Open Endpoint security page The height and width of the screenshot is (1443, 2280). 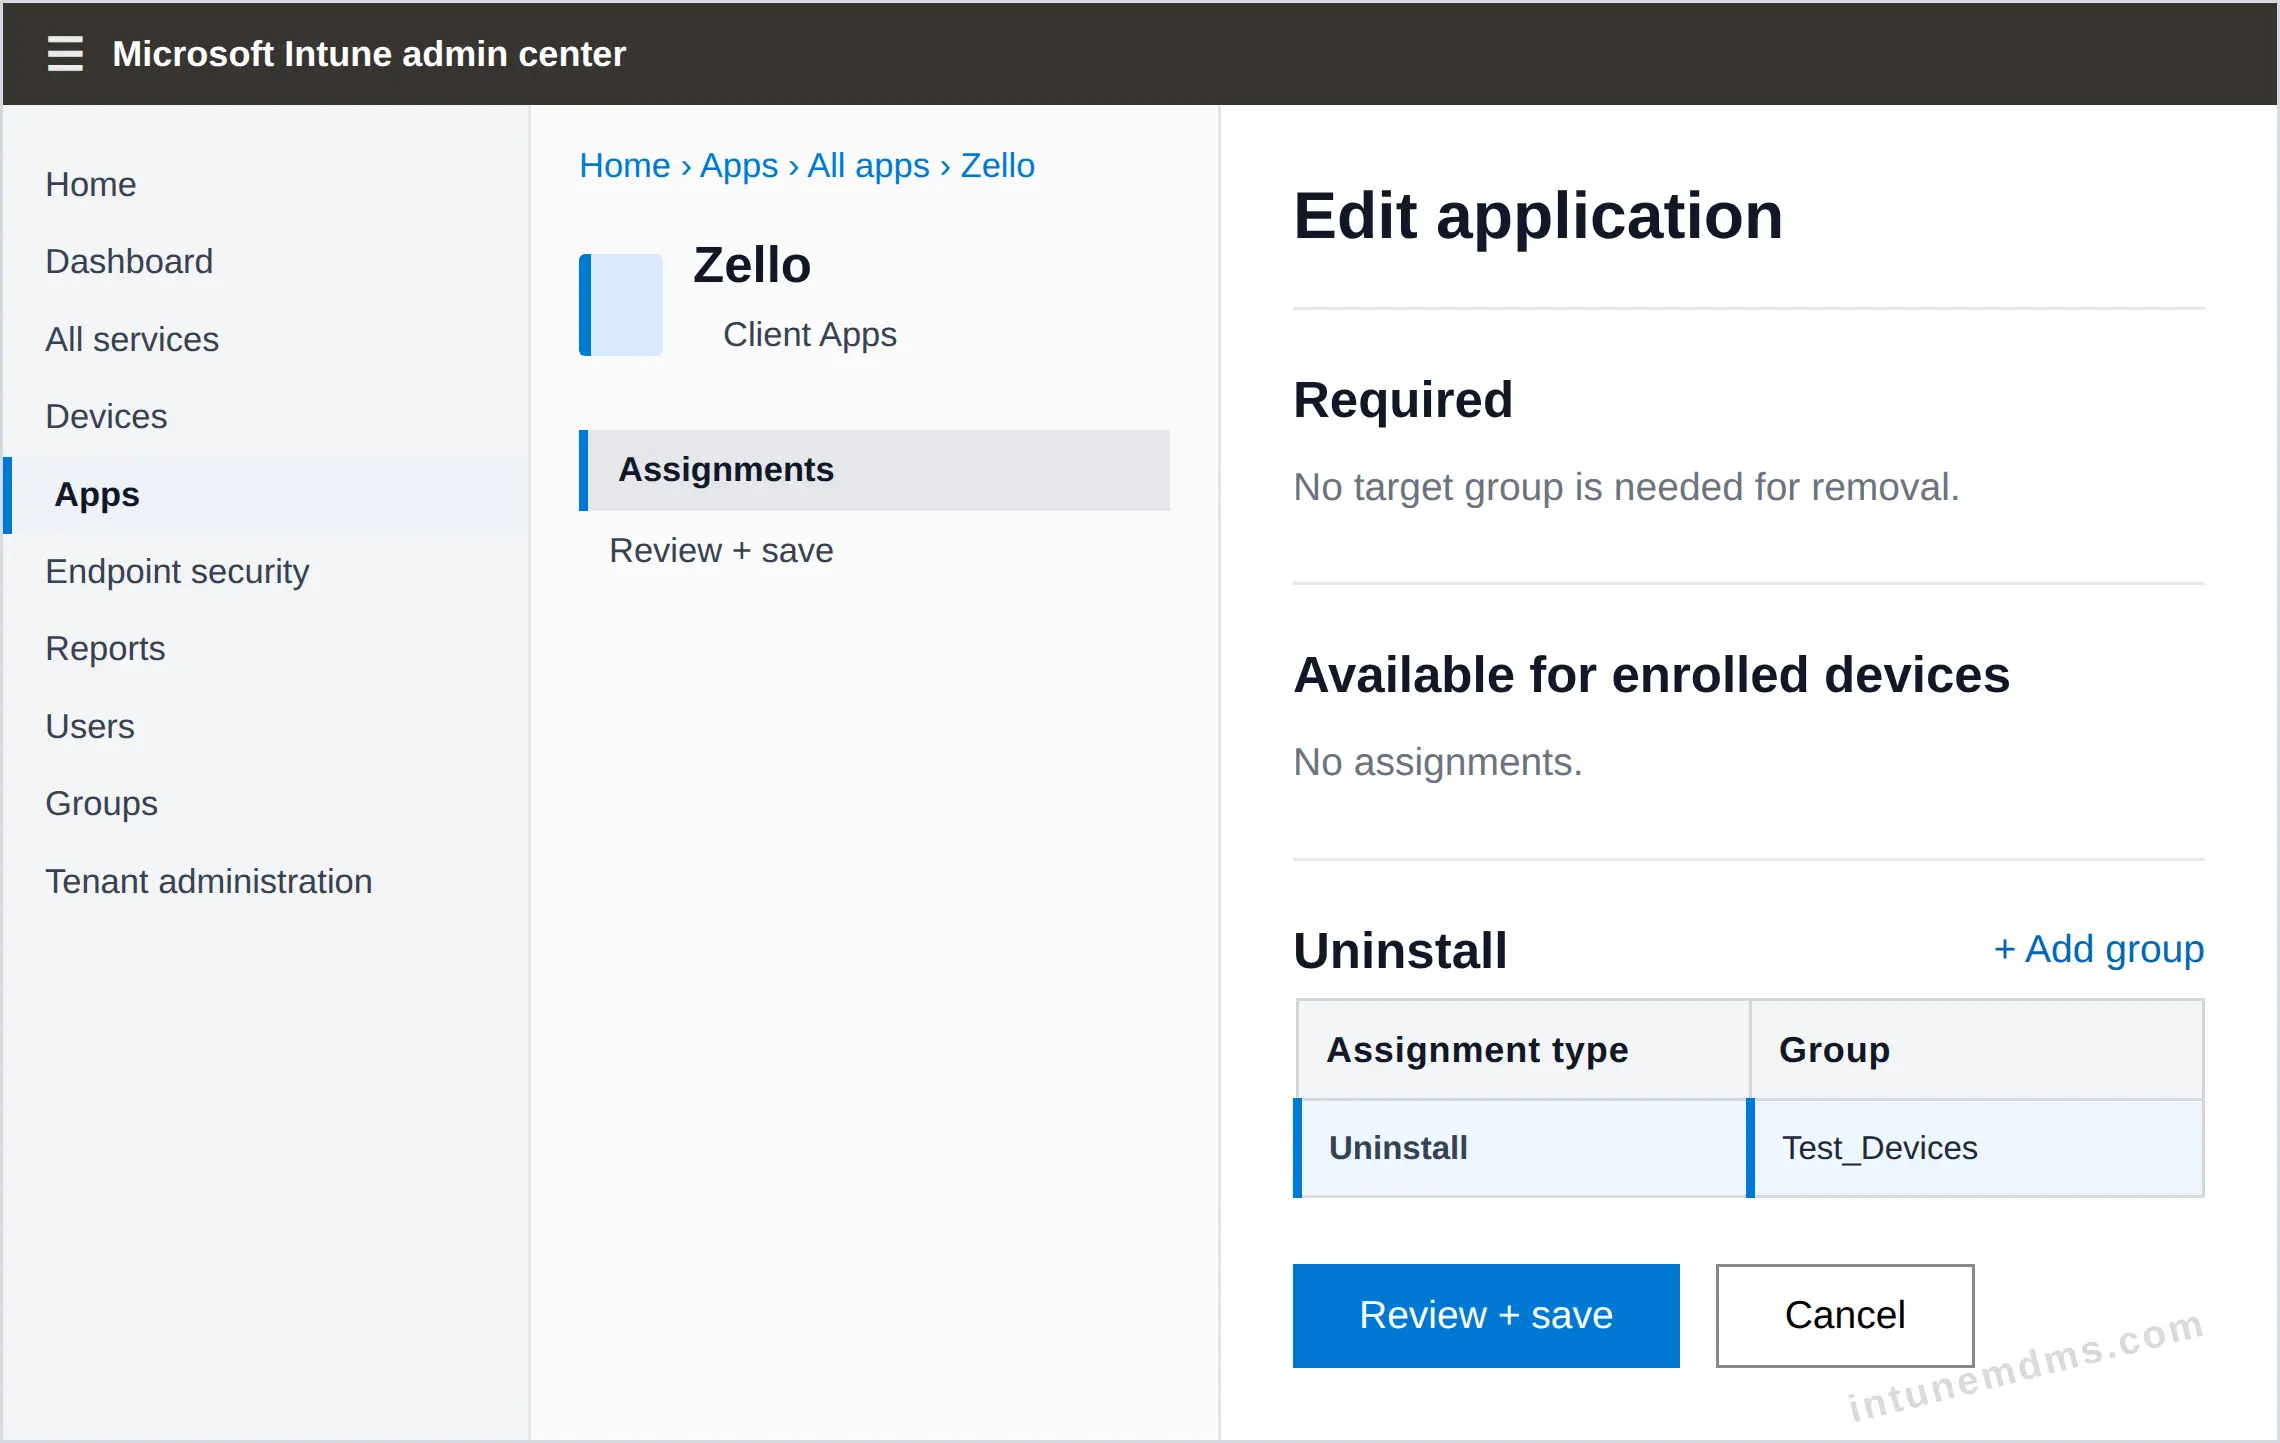177,572
